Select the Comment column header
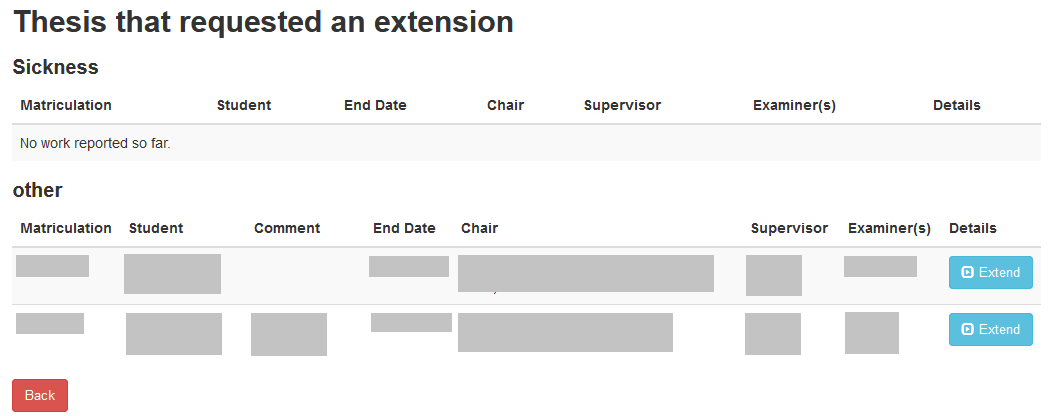This screenshot has width=1053, height=416. [x=287, y=228]
